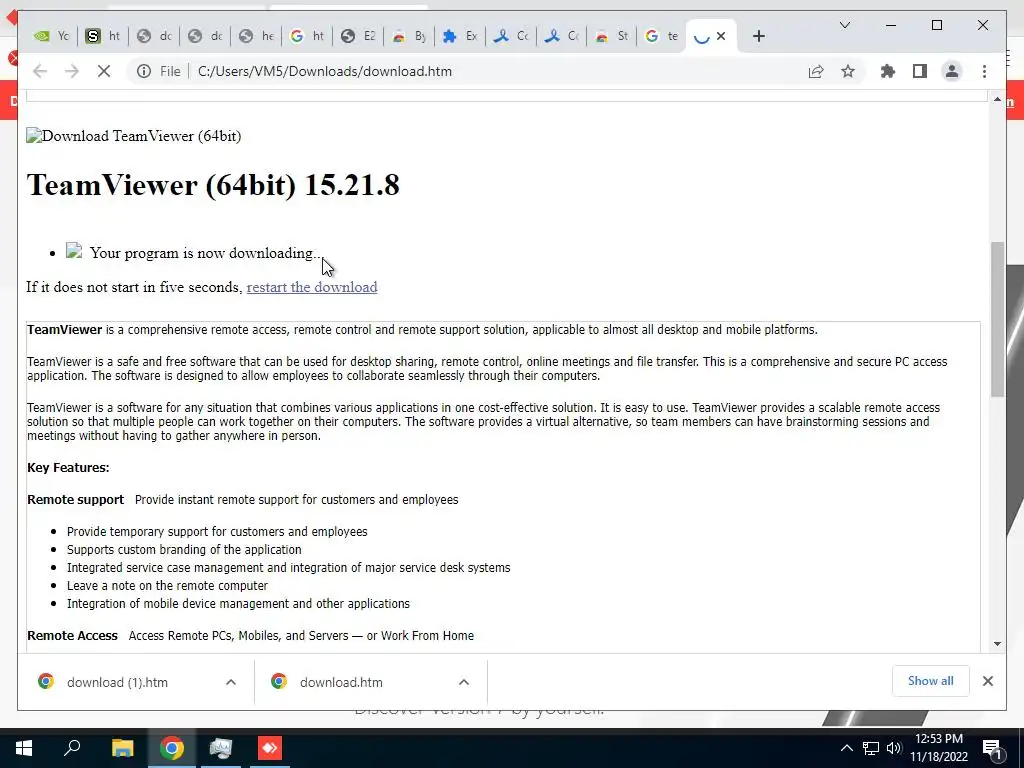Show hidden system tray icons
Viewport: 1024px width, 768px height.
coord(846,748)
